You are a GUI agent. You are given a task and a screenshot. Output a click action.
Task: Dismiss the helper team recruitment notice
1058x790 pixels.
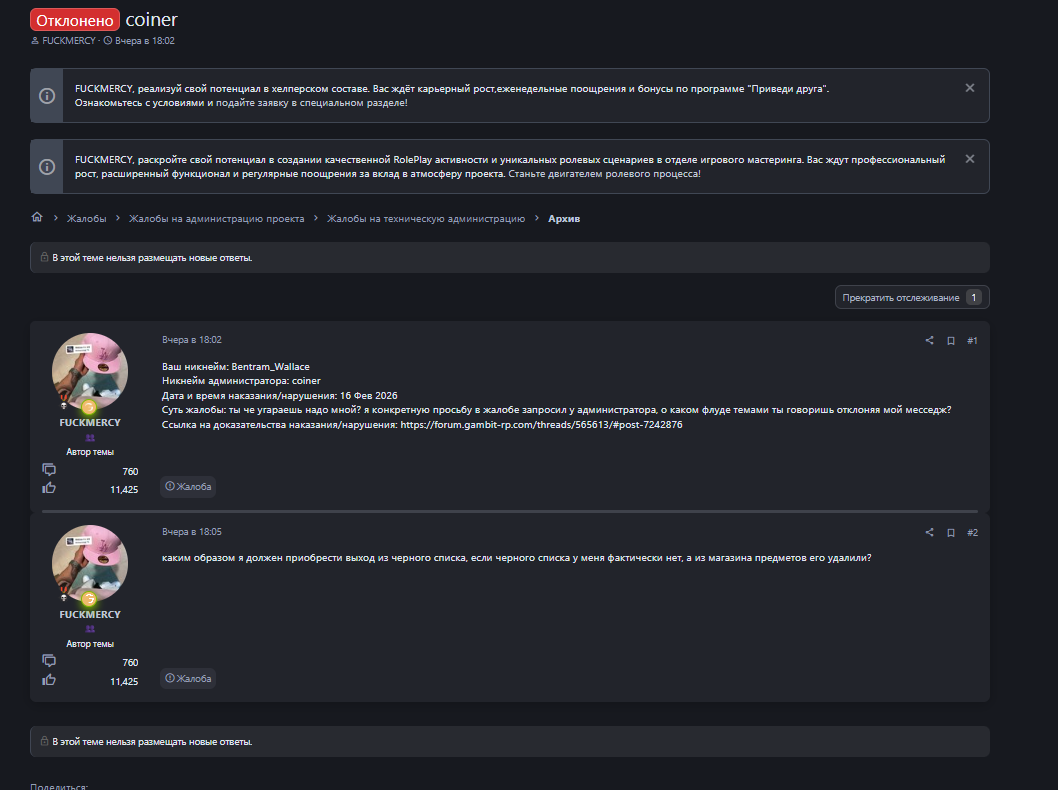click(x=969, y=88)
